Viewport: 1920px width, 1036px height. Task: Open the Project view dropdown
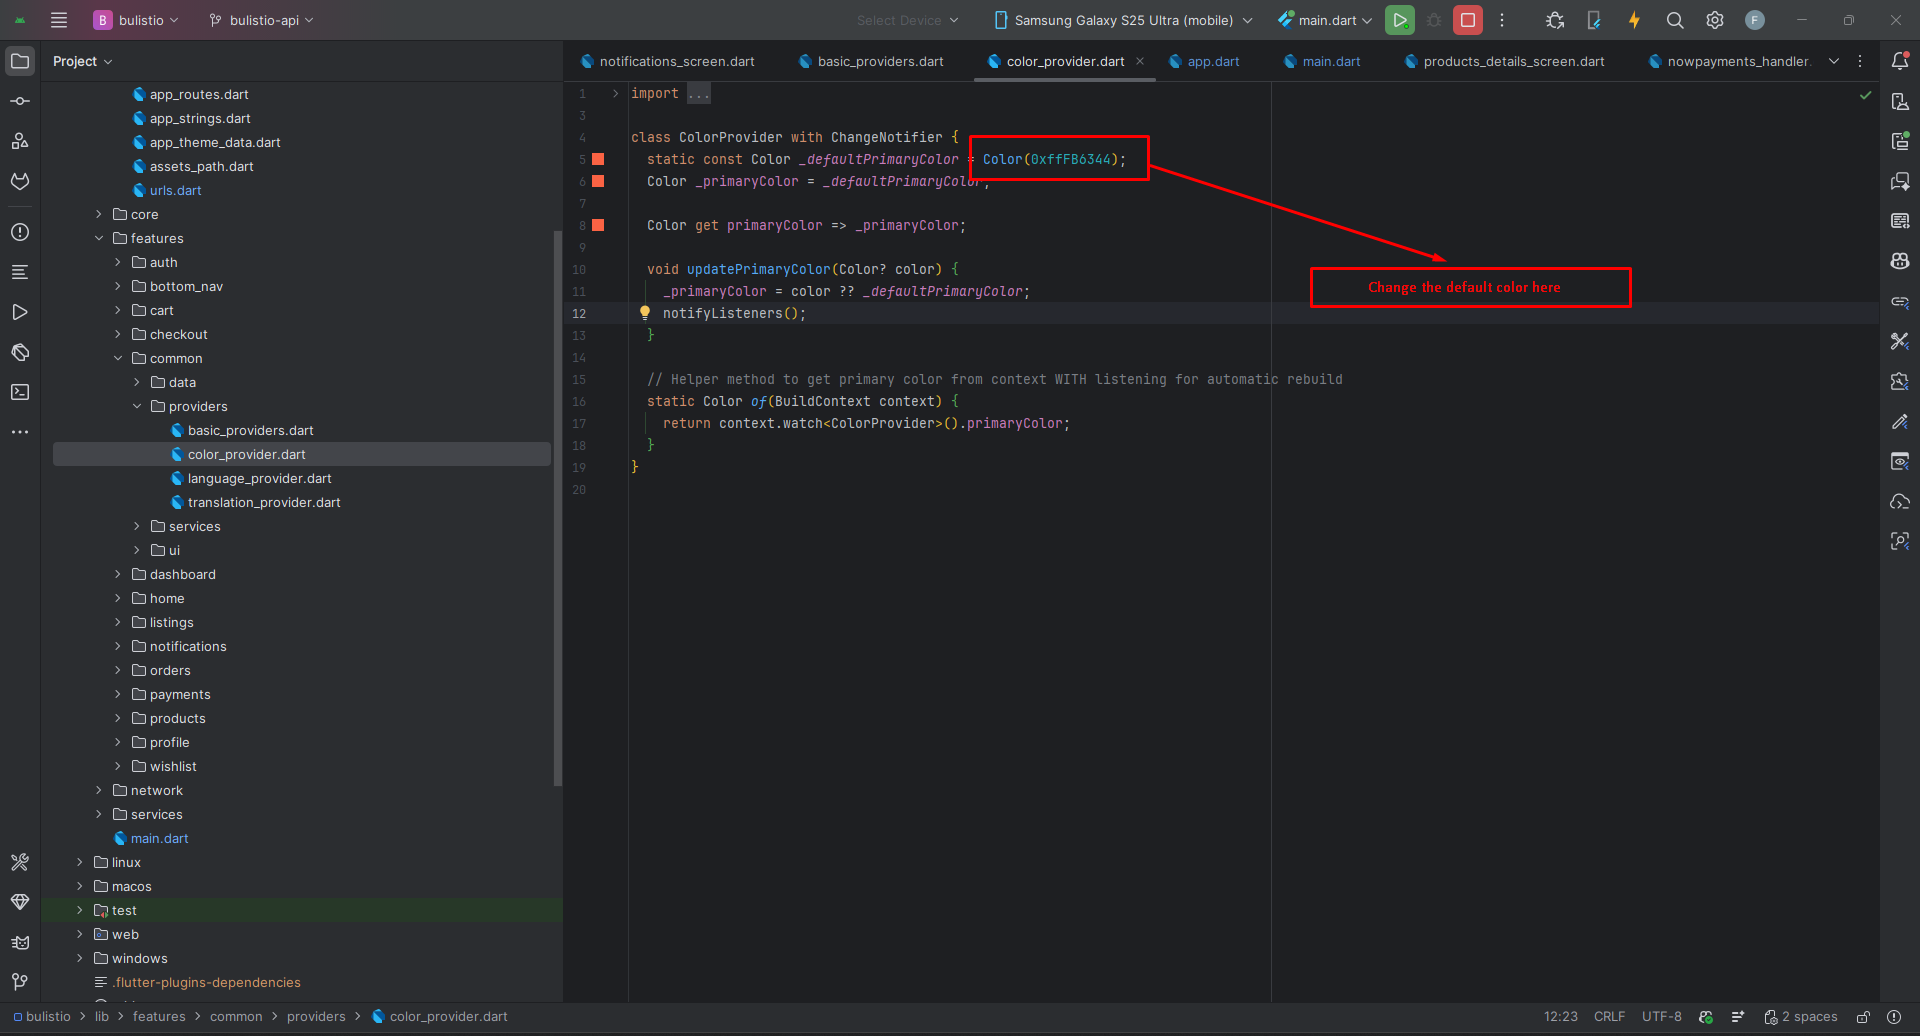(x=83, y=61)
